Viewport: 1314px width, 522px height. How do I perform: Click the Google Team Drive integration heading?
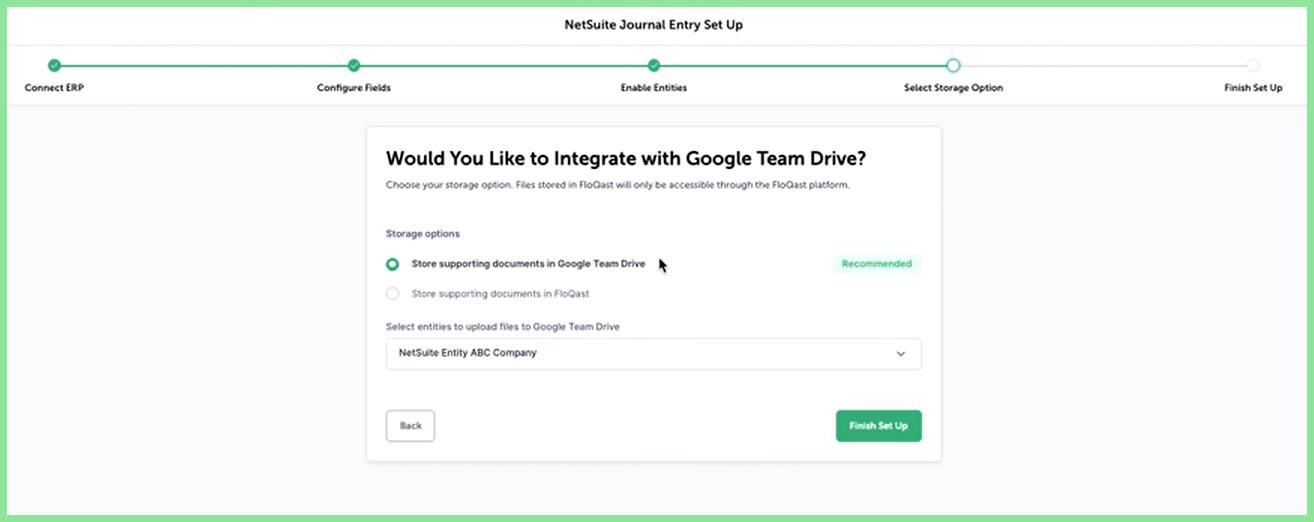pyautogui.click(x=626, y=158)
